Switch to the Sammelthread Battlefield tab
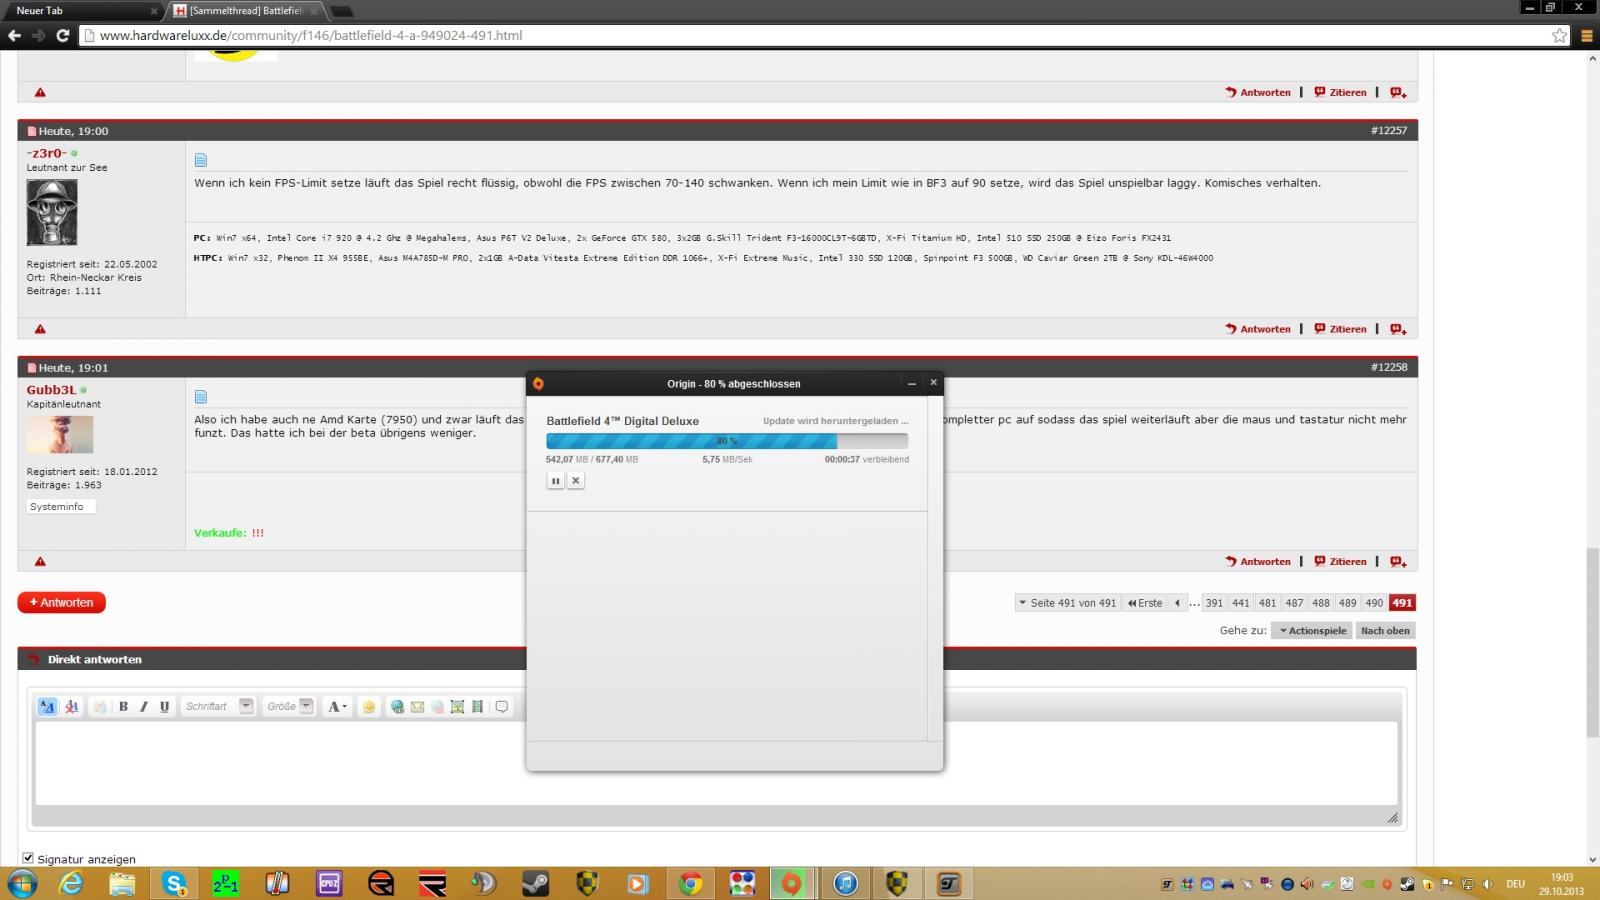 [245, 11]
